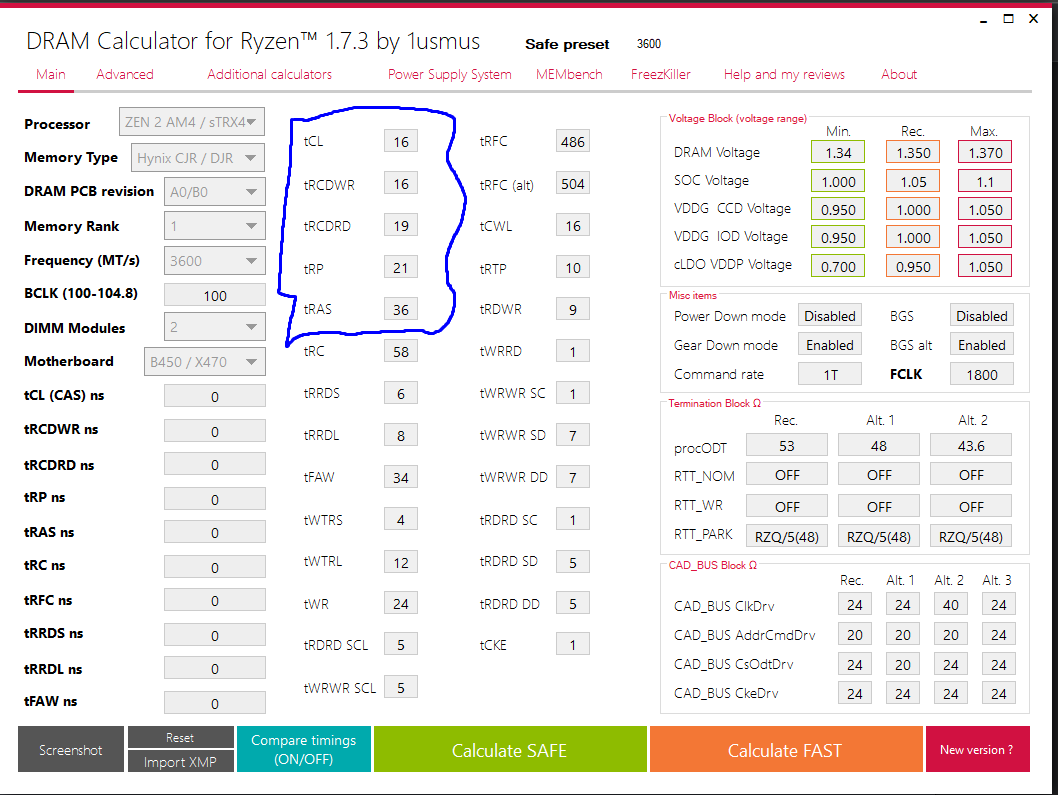Select the tRFC (alt) value 504
The height and width of the screenshot is (795, 1058).
click(x=573, y=184)
